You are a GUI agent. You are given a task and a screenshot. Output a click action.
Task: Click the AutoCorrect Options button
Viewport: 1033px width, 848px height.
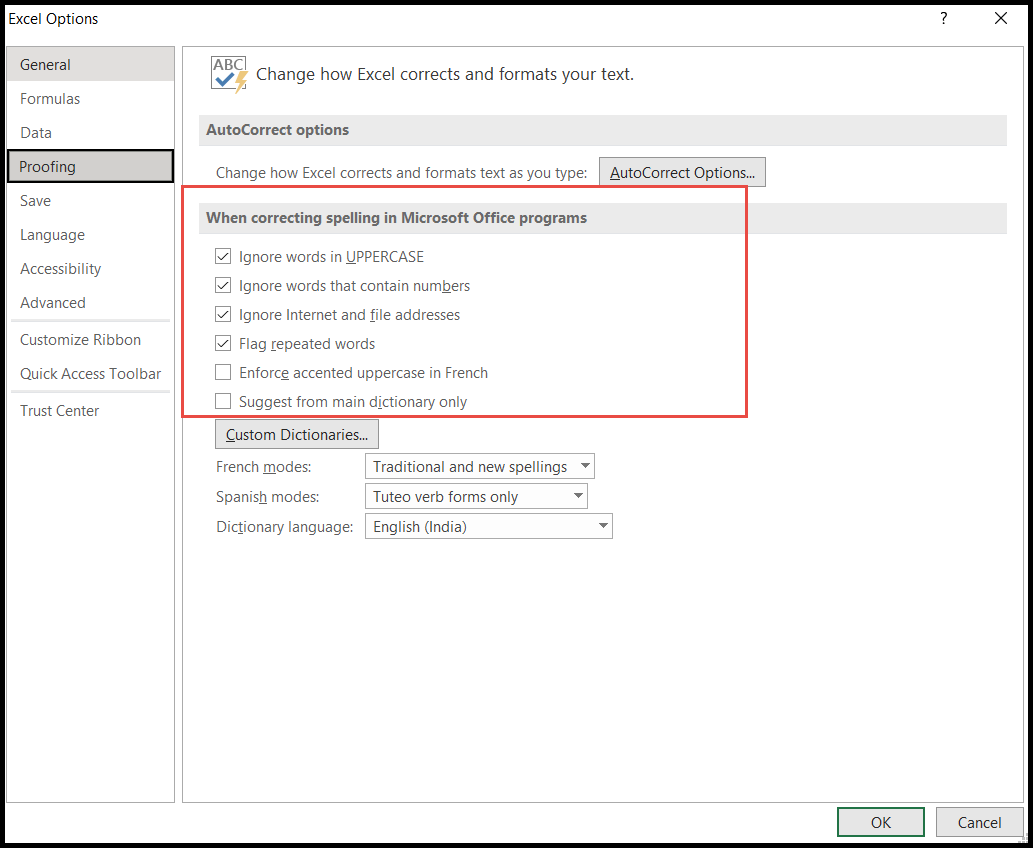tap(682, 173)
